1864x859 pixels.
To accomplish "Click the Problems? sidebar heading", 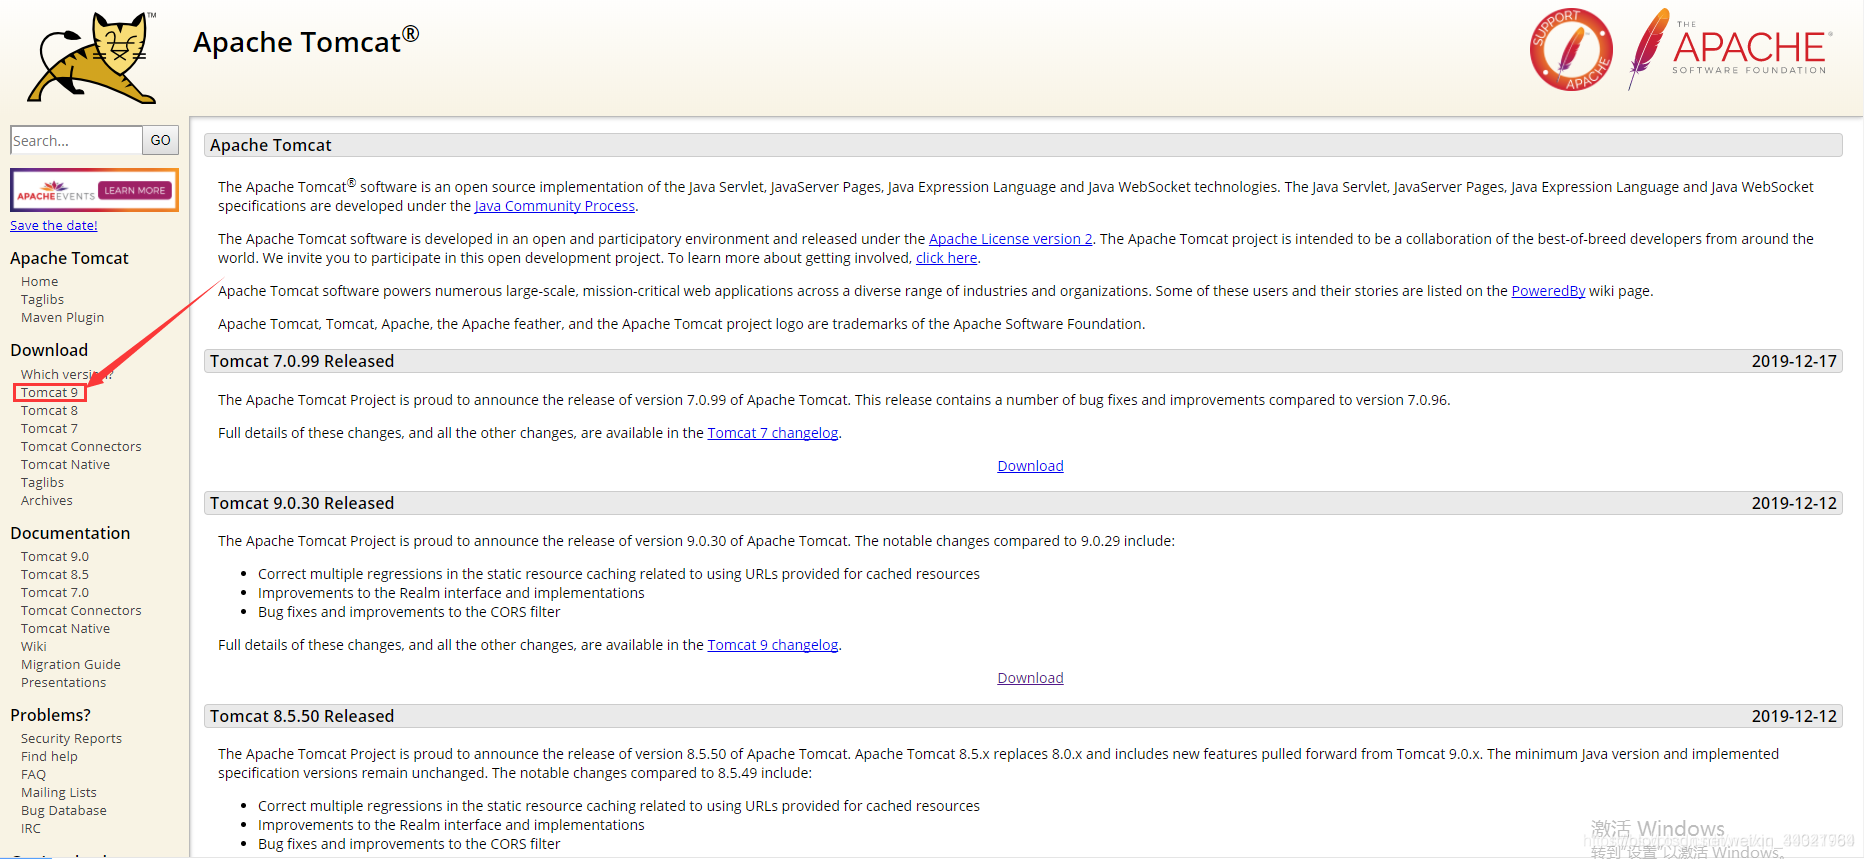I will 50,715.
